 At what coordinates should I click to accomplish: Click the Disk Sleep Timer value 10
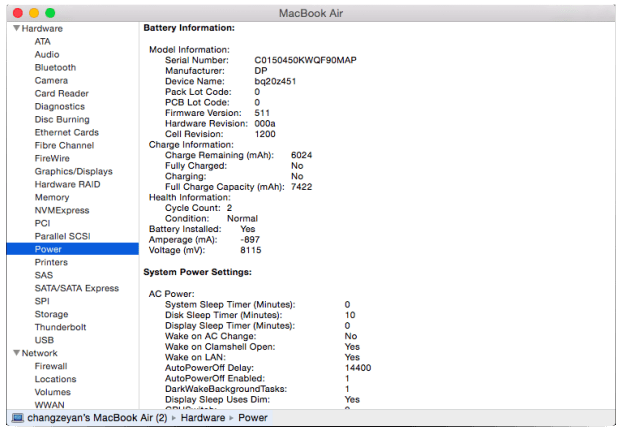coord(350,315)
